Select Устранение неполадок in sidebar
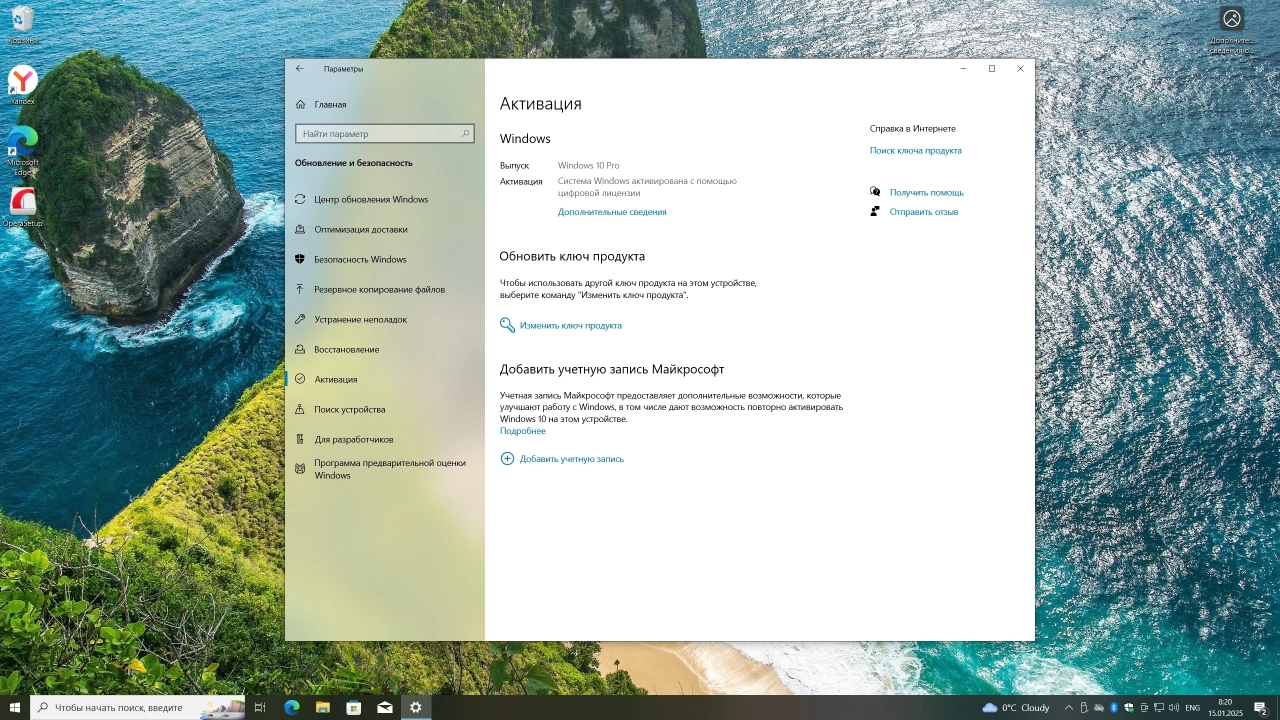Screen dimensions: 1280x720 (x=385, y=319)
